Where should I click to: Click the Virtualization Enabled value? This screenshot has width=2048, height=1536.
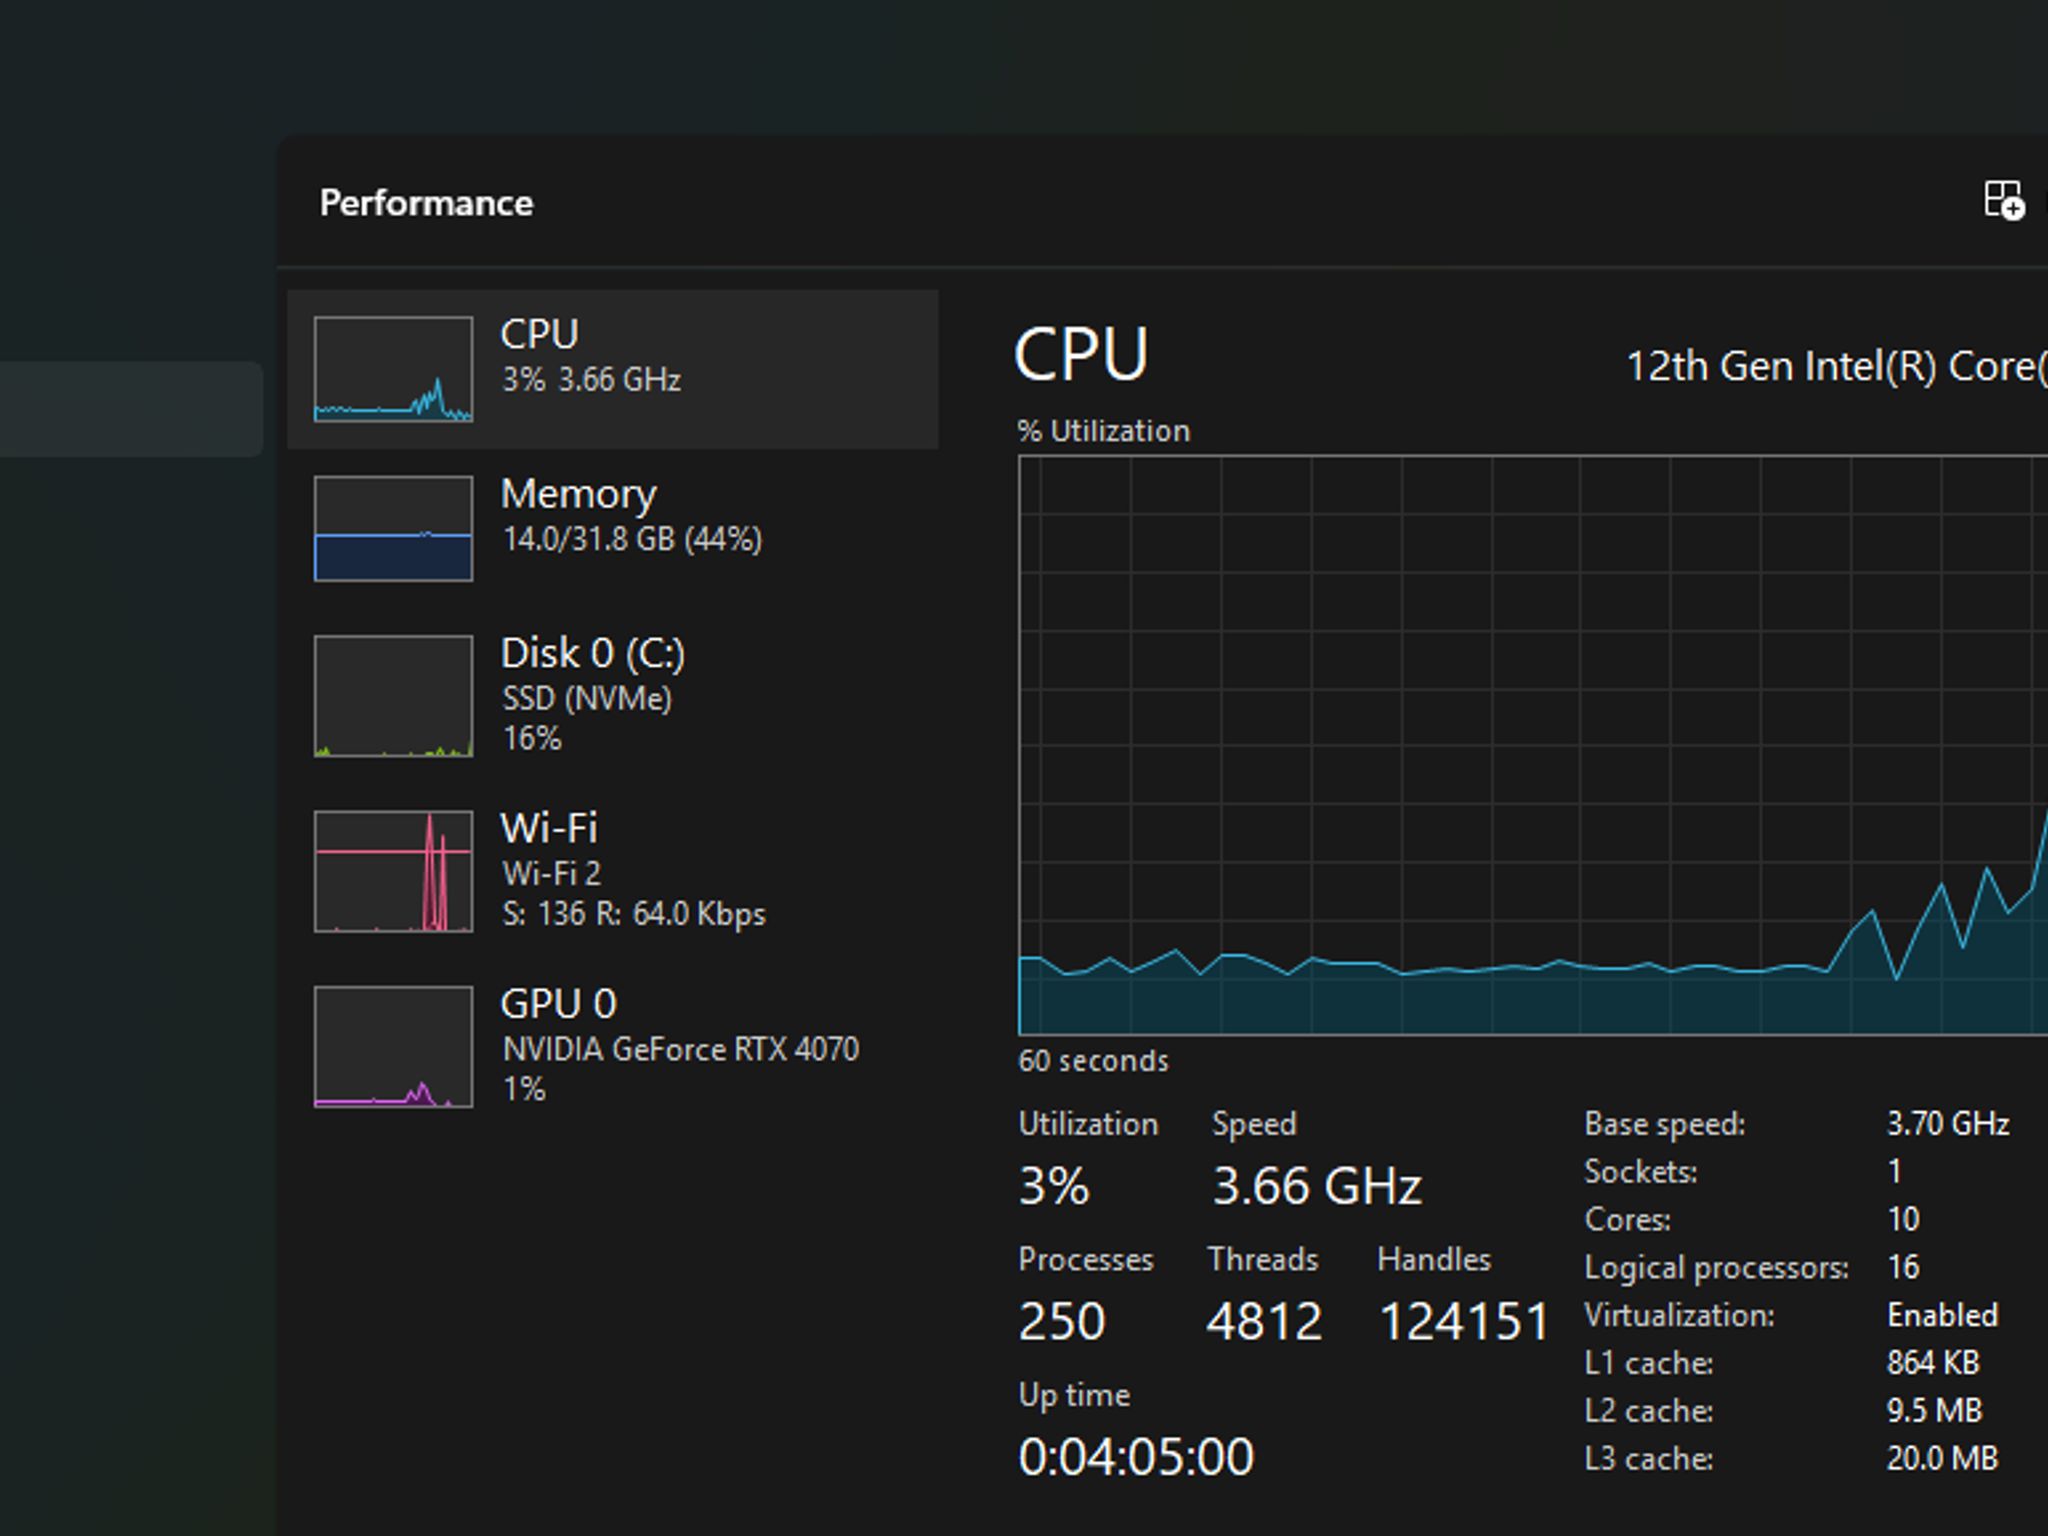click(x=1943, y=1315)
